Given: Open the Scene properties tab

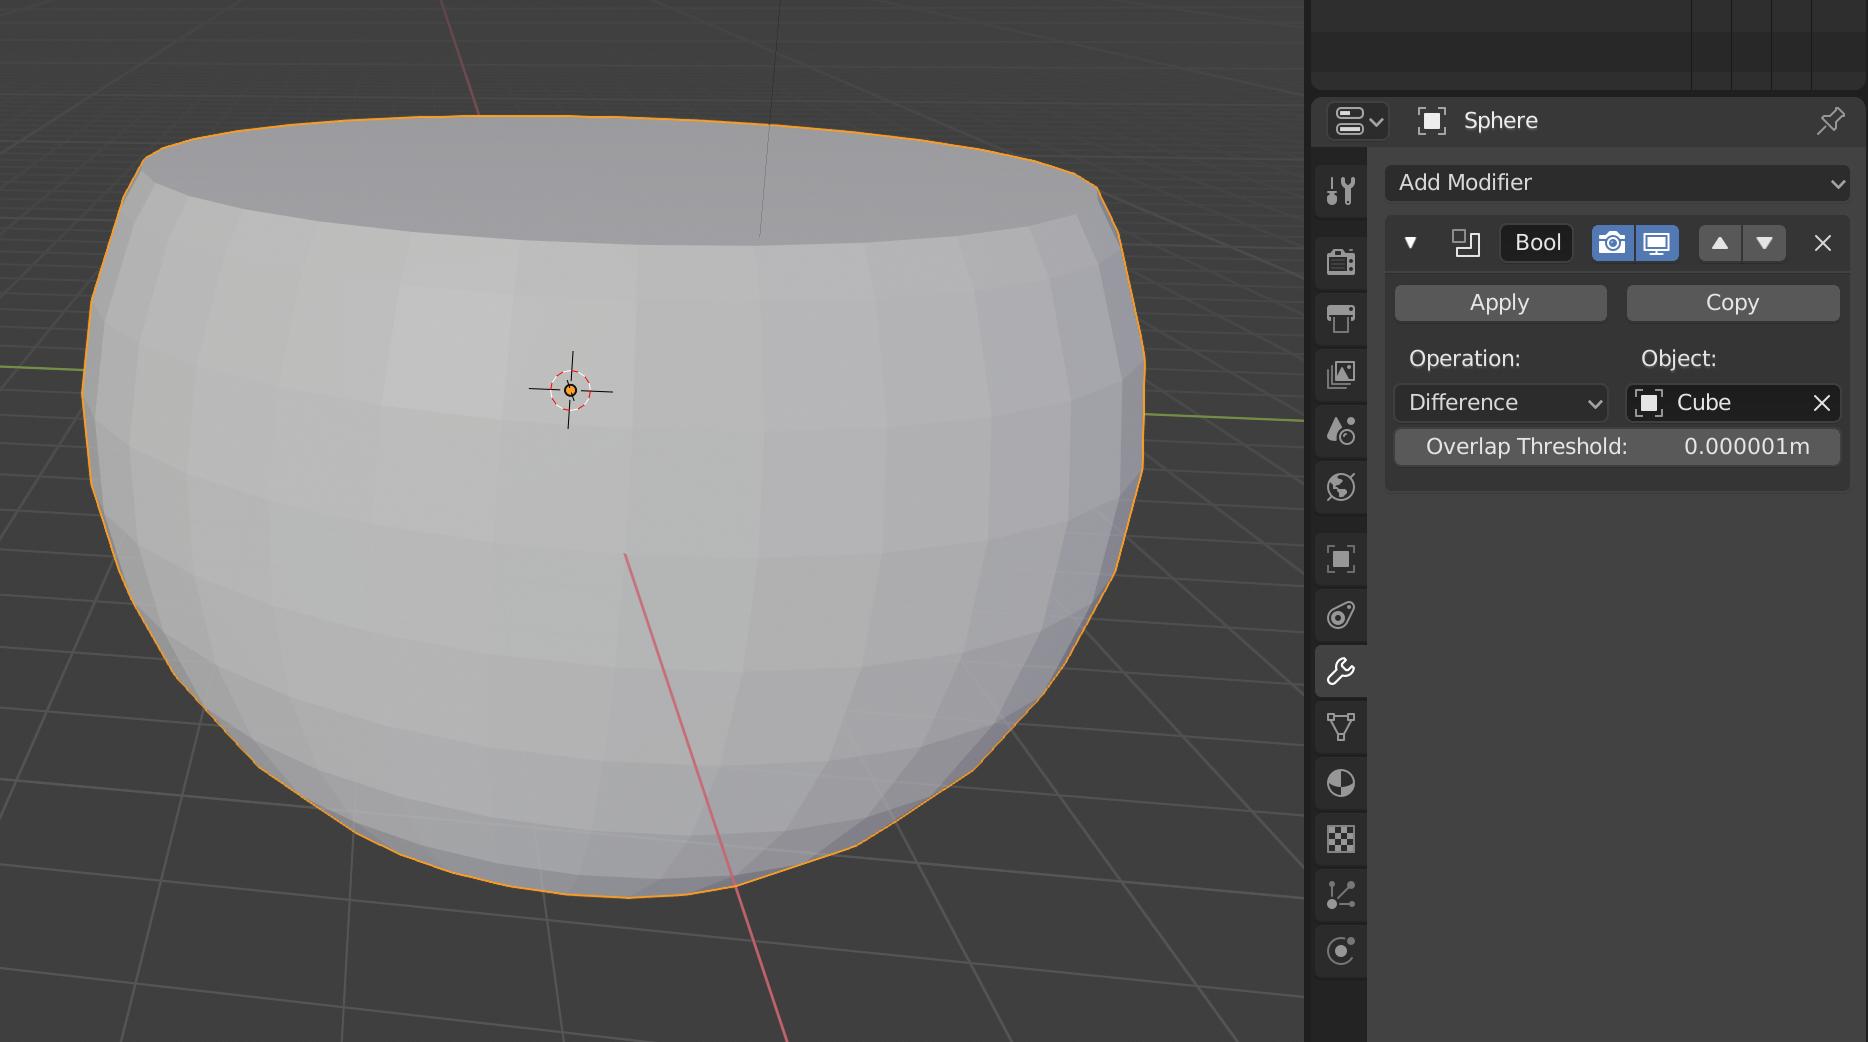Looking at the screenshot, I should (x=1341, y=430).
